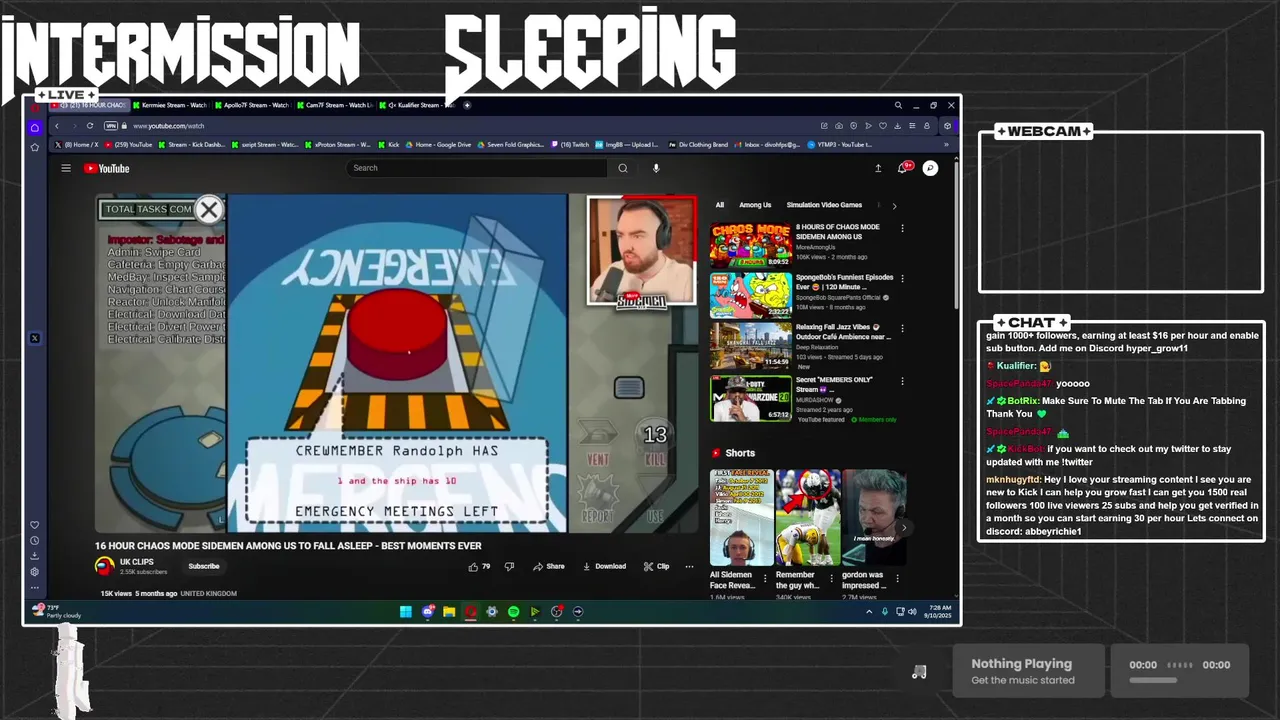Dislike the video with thumbs down

click(509, 566)
